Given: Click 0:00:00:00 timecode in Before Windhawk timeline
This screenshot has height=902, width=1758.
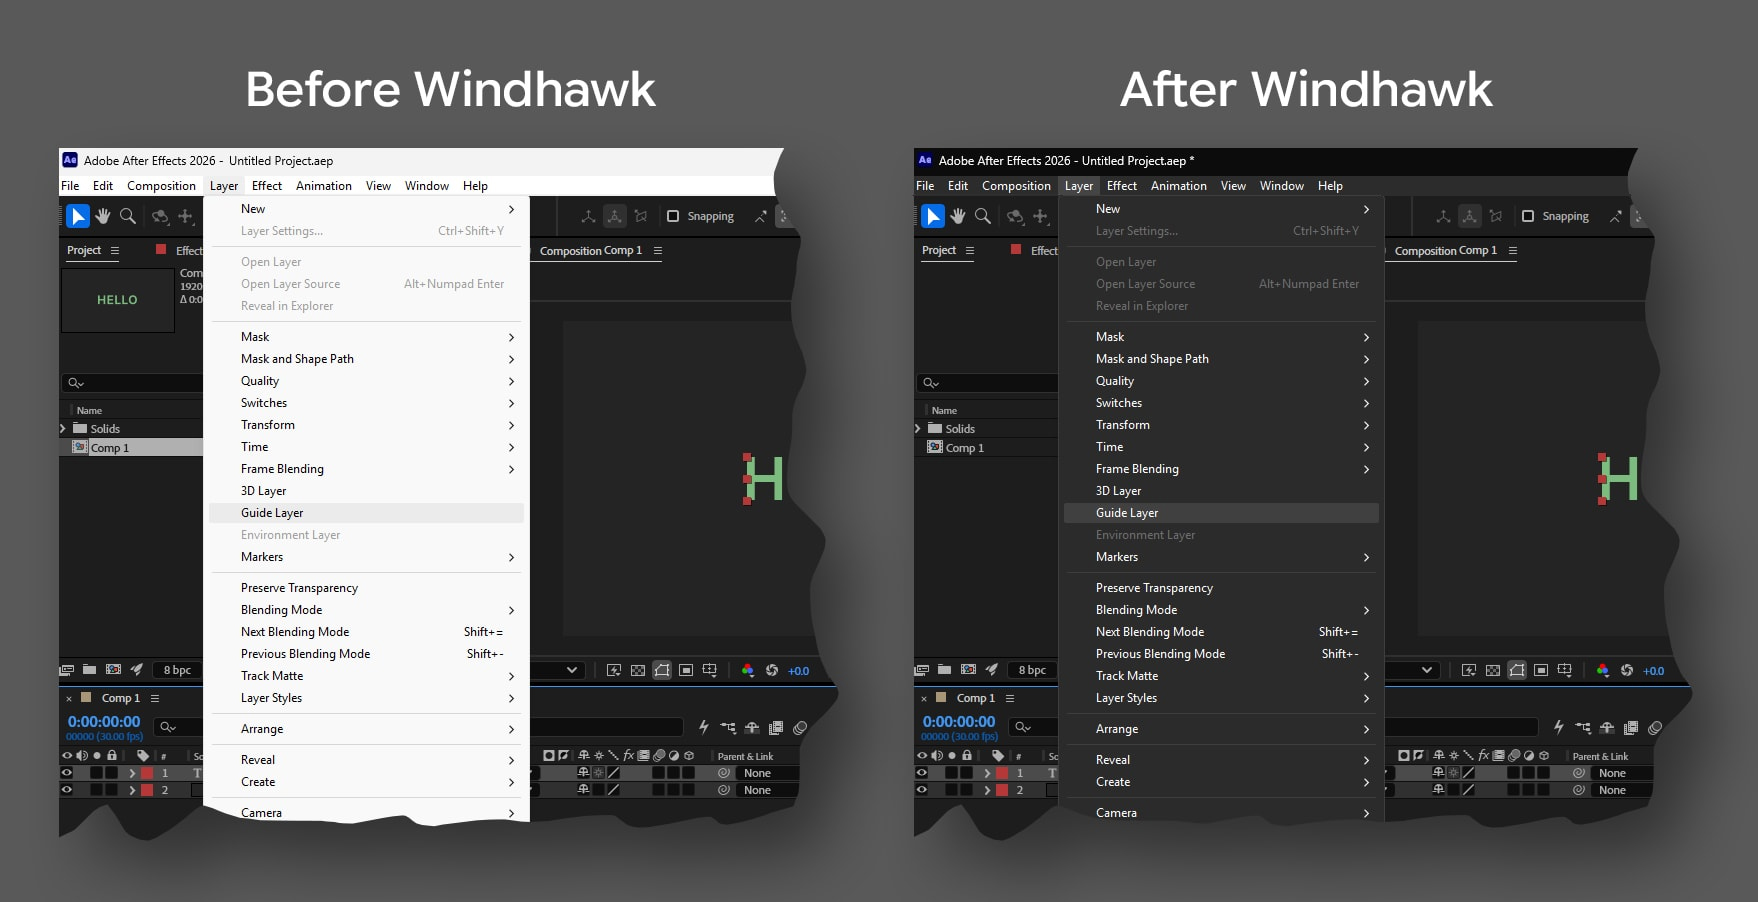Looking at the screenshot, I should [x=104, y=722].
